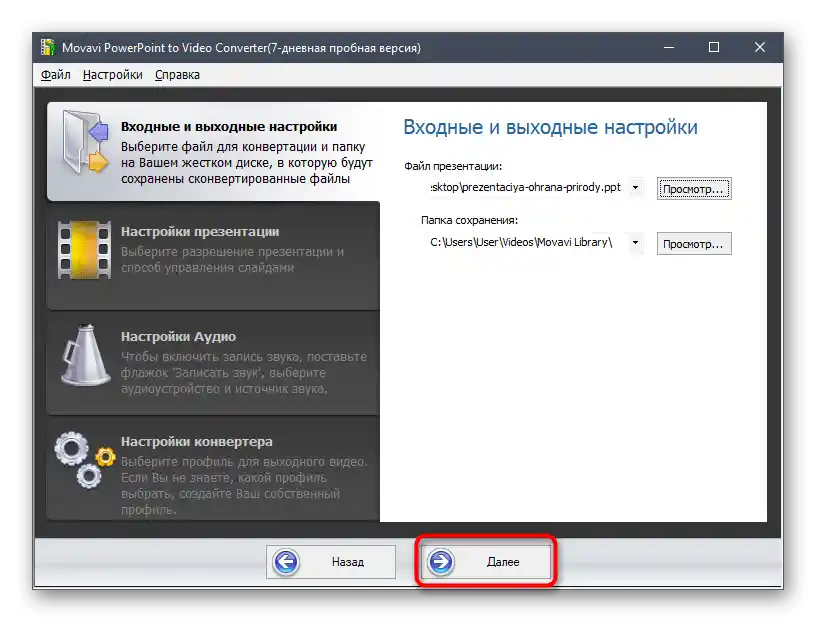
Task: Click the film strip presentation icon
Action: point(84,250)
